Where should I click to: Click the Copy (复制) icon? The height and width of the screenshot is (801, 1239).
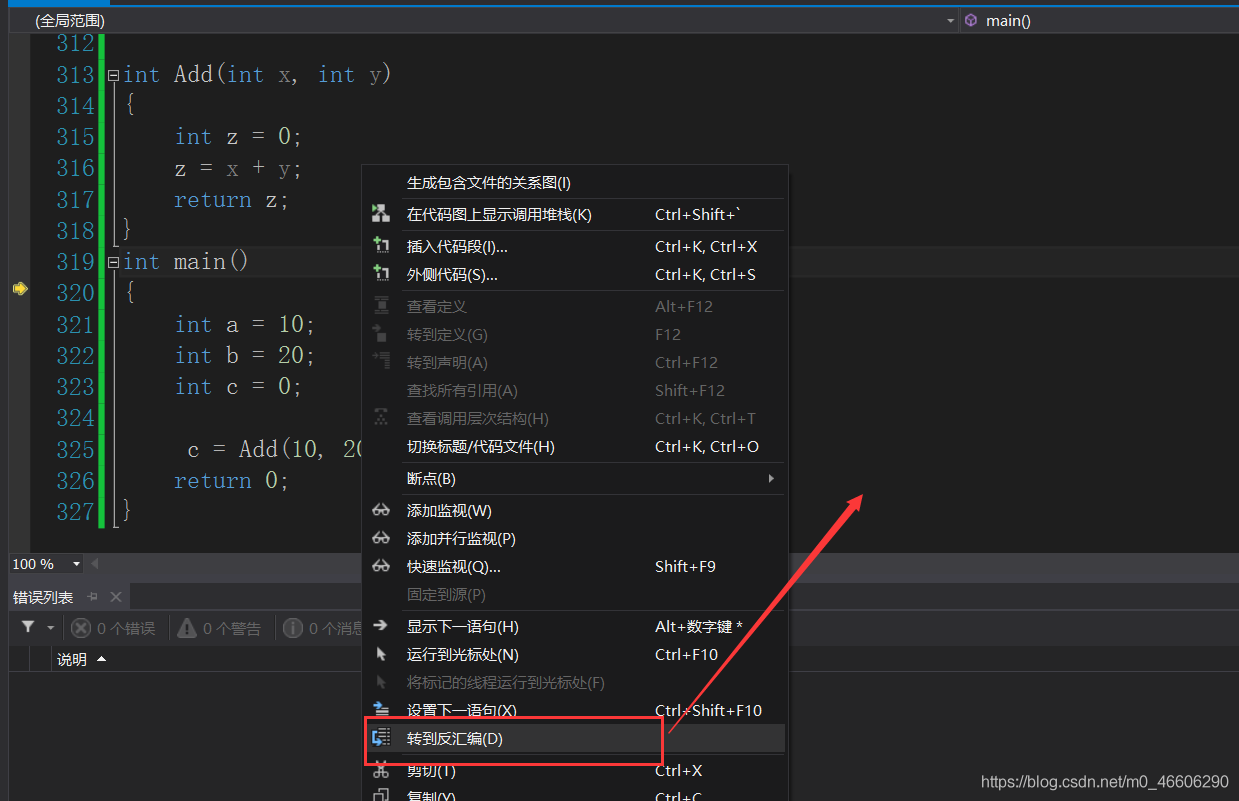381,796
